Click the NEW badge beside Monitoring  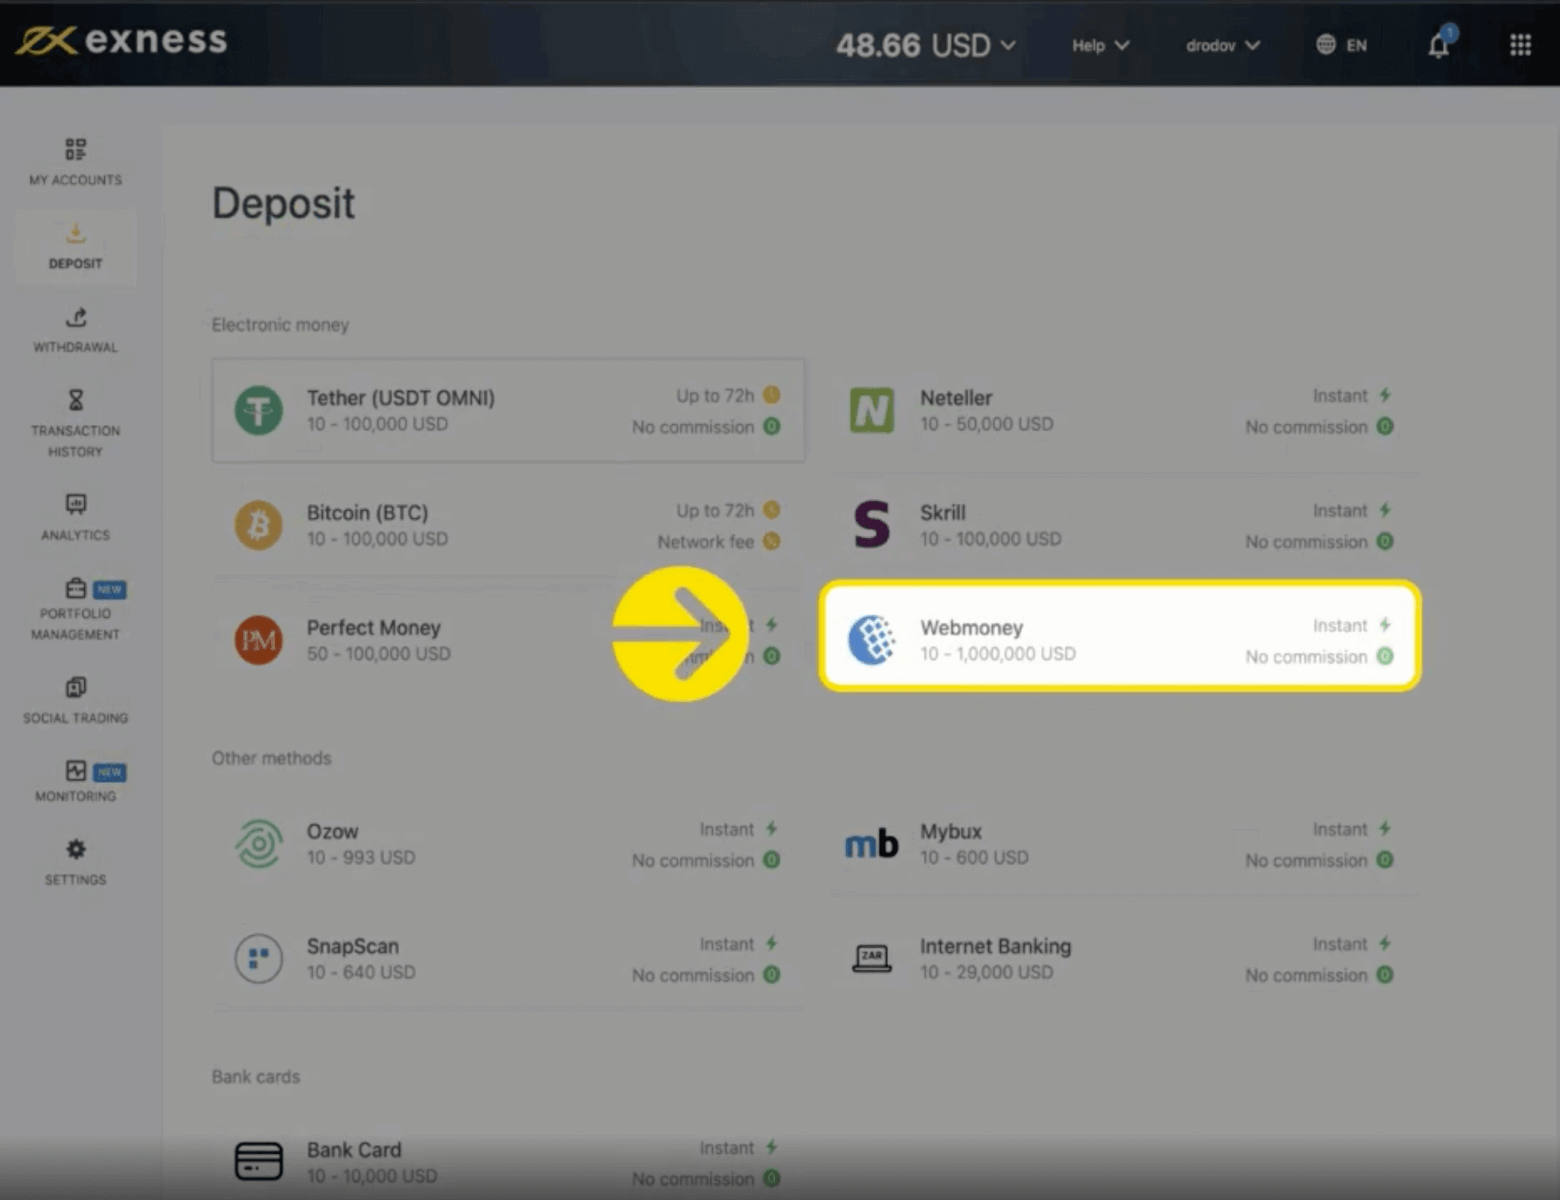click(110, 772)
